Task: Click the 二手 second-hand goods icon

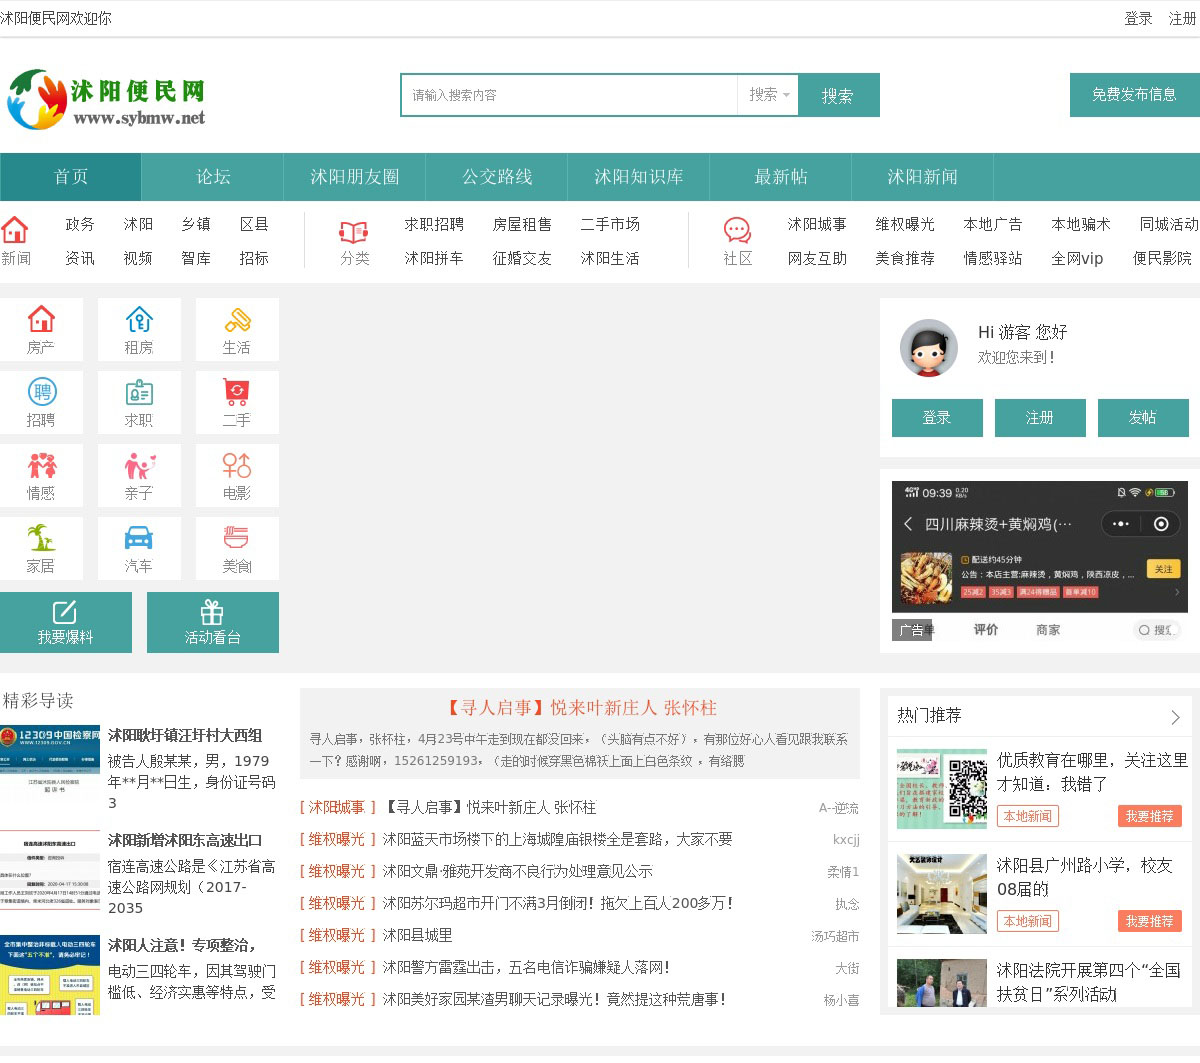Action: pos(237,393)
